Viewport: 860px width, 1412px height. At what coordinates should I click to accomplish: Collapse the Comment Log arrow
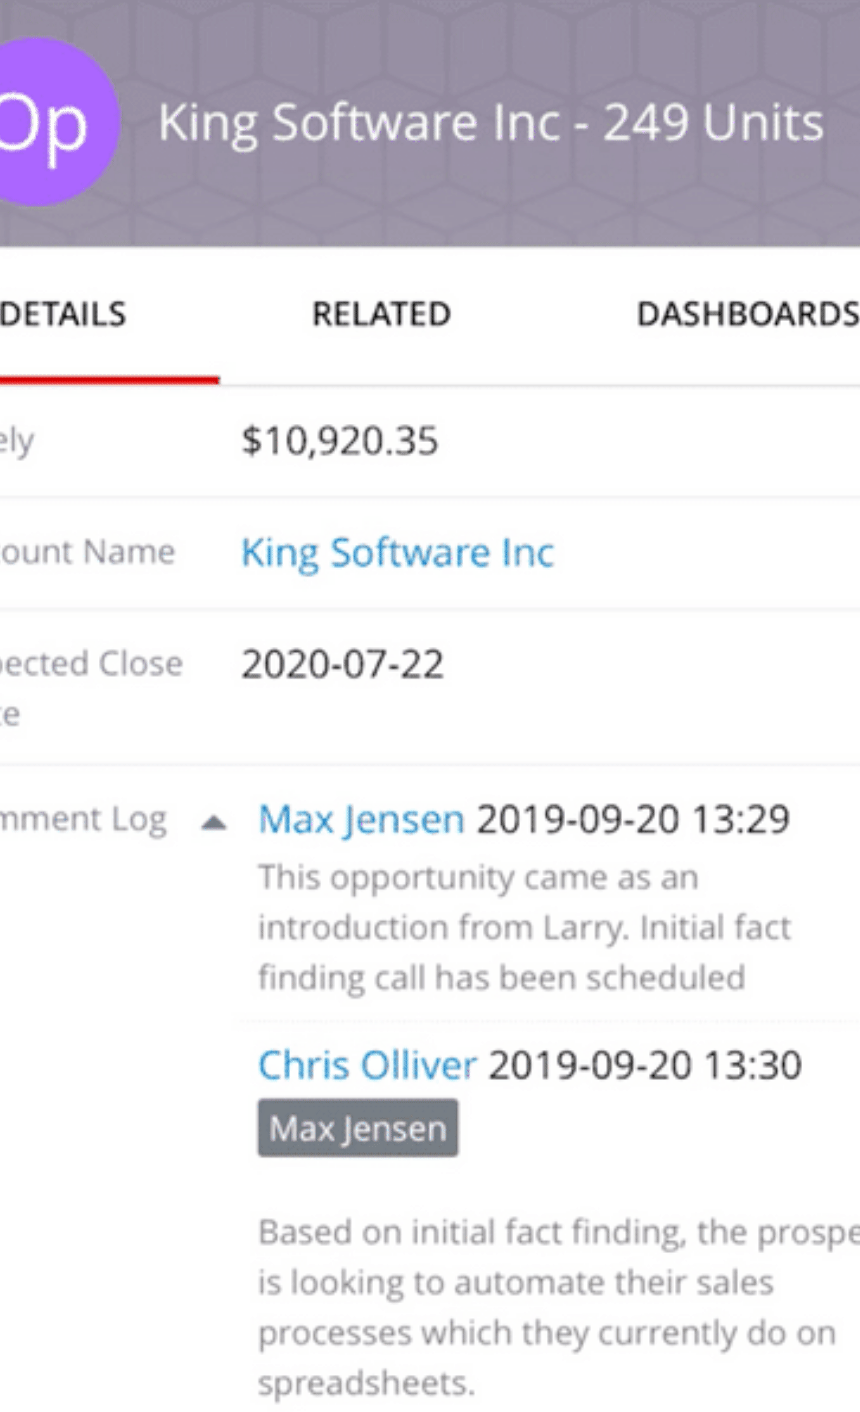click(212, 822)
